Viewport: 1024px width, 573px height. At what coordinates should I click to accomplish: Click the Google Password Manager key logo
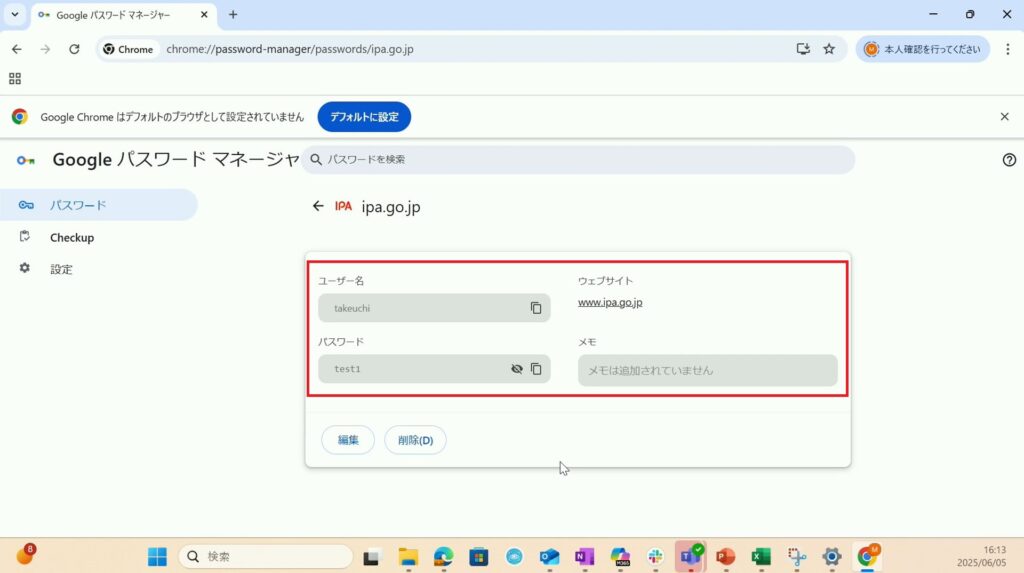[x=25, y=160]
